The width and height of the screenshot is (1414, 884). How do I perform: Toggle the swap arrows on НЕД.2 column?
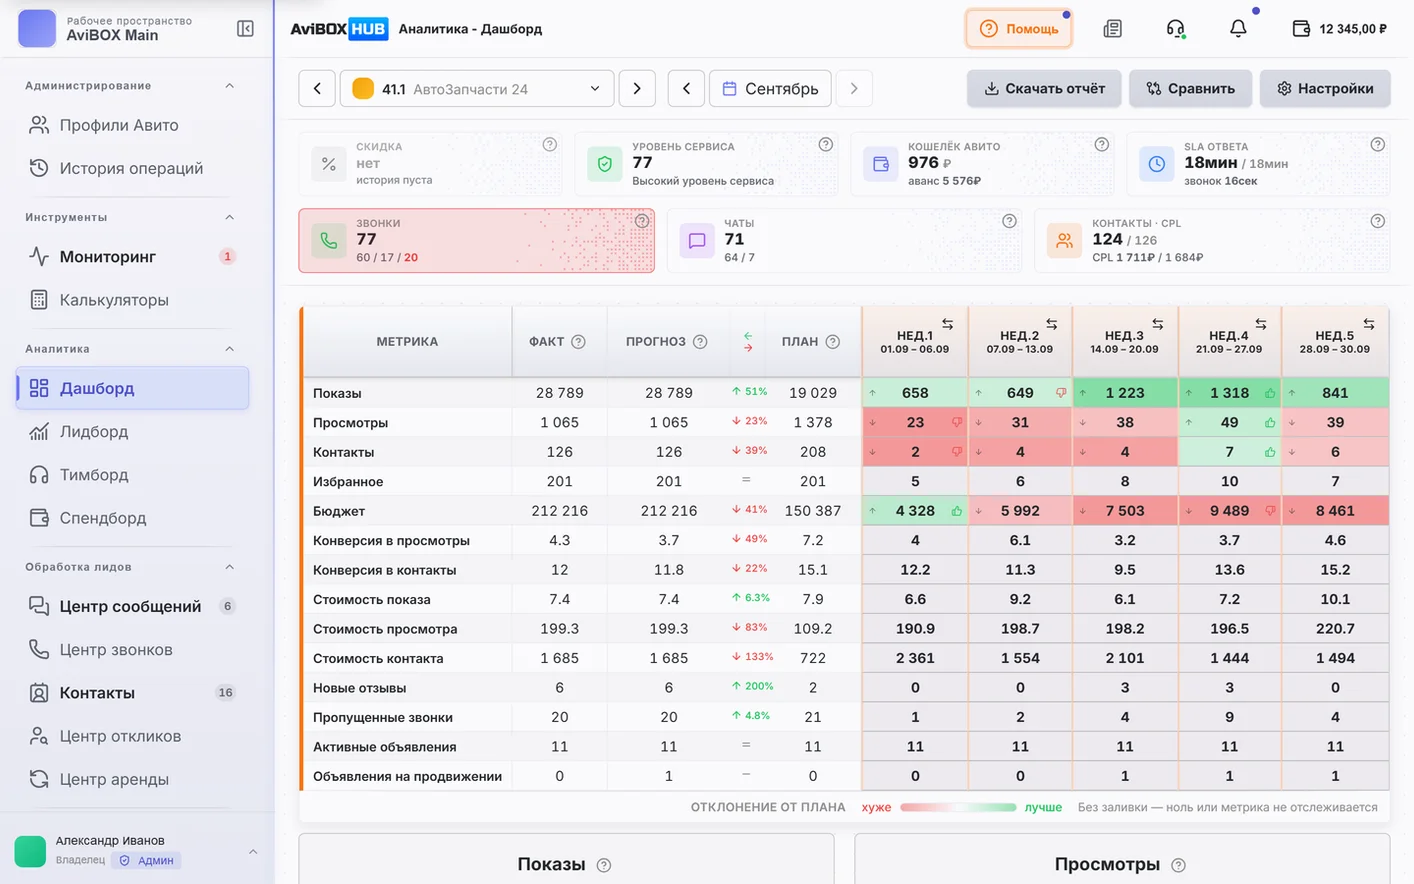pyautogui.click(x=1051, y=324)
